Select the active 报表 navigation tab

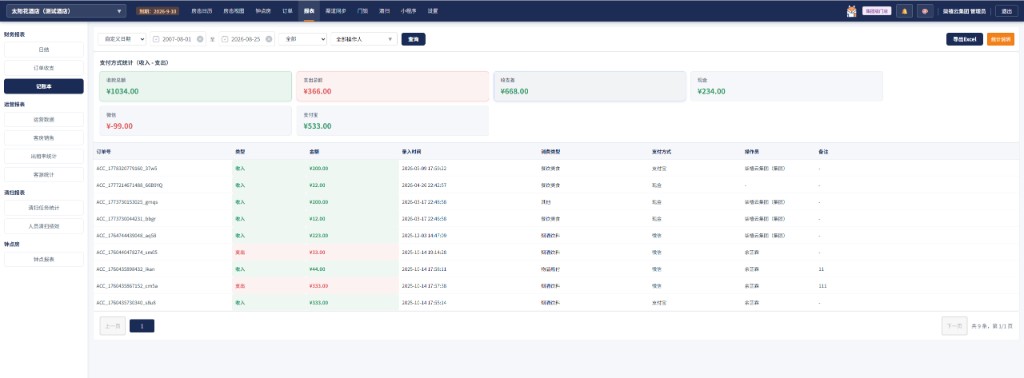pos(309,11)
